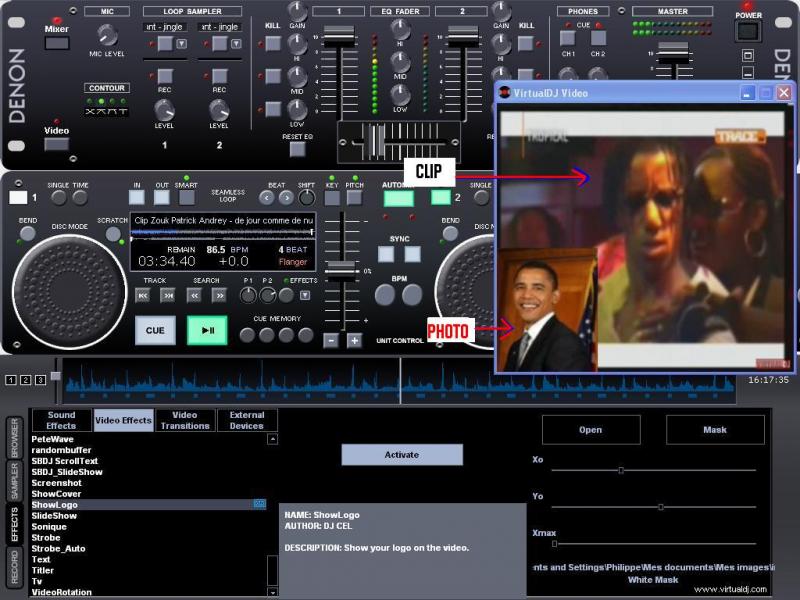Toggle the Video panel button
The image size is (800, 600).
tap(57, 145)
